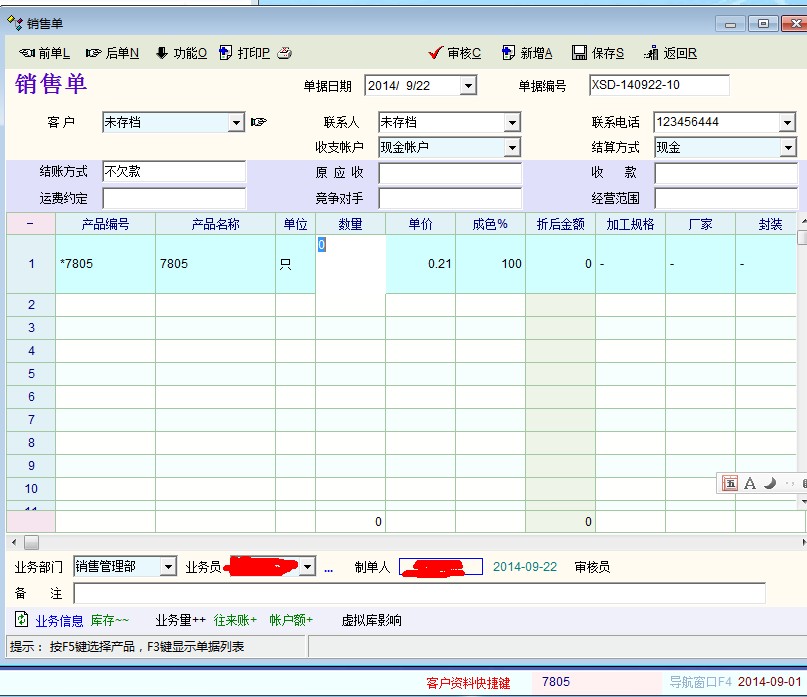
Task: Refresh business info via the green 业务信息 icon
Action: tap(22, 620)
